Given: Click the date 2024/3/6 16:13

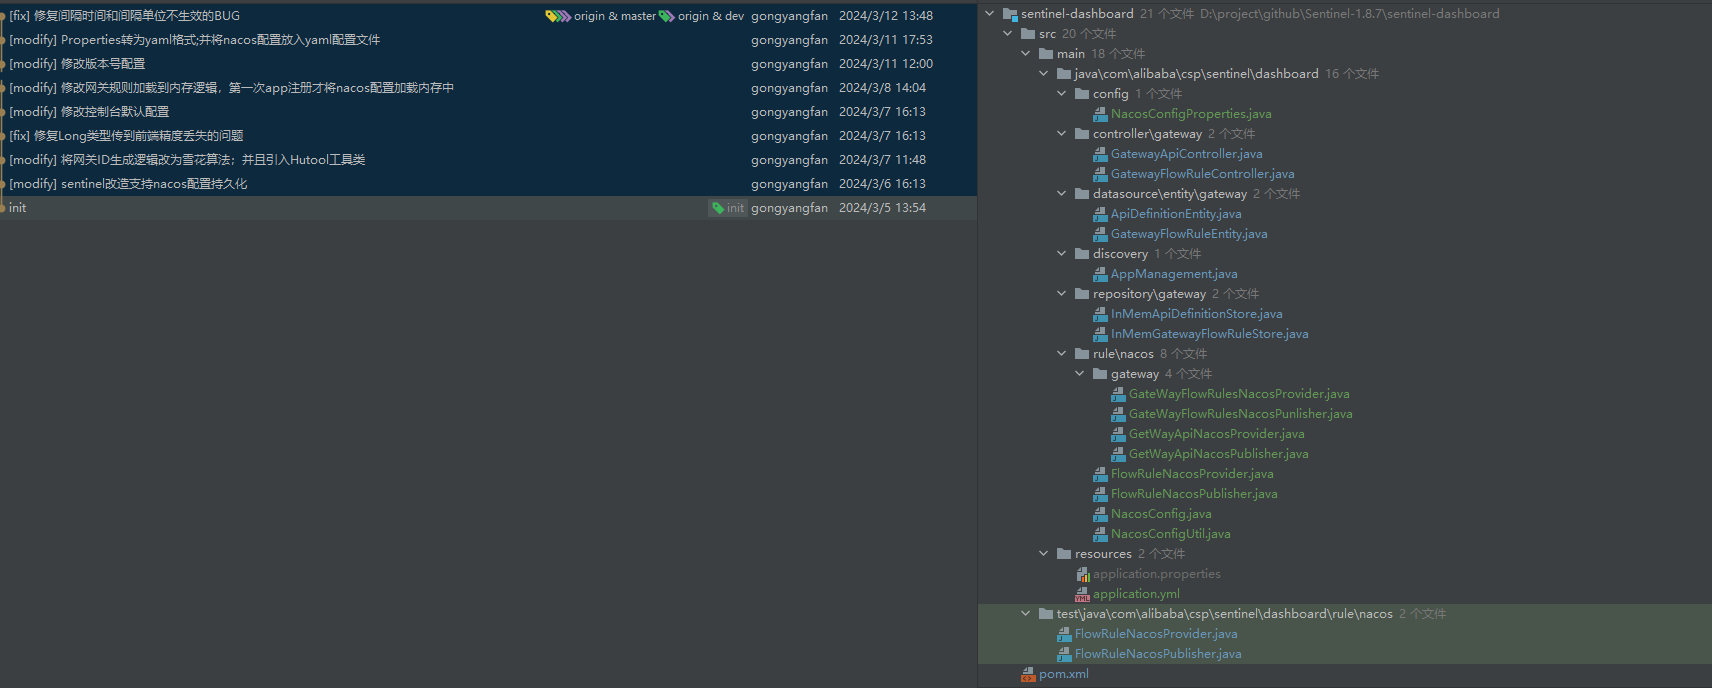Looking at the screenshot, I should (x=882, y=184).
